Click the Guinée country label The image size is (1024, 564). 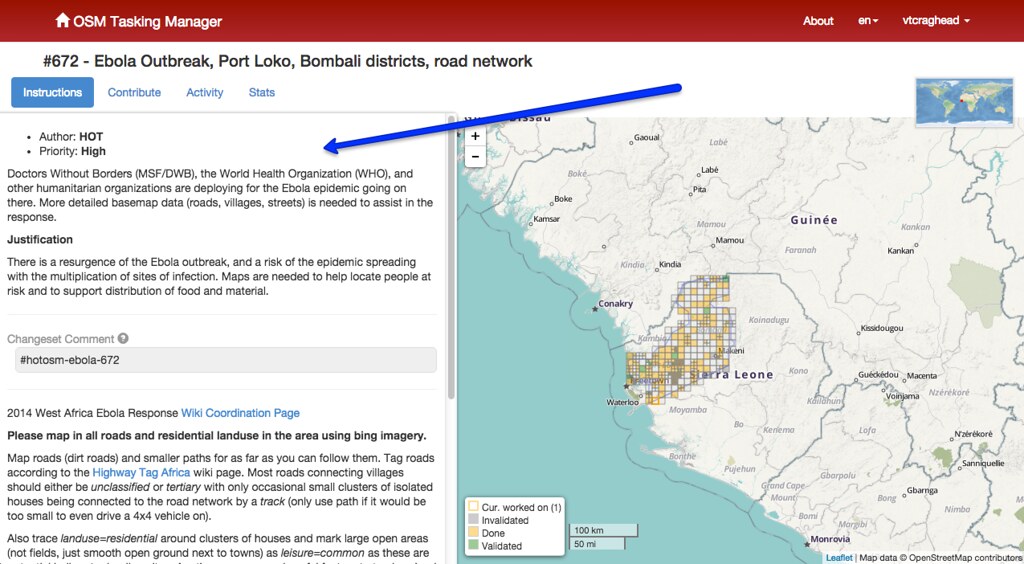pos(814,220)
